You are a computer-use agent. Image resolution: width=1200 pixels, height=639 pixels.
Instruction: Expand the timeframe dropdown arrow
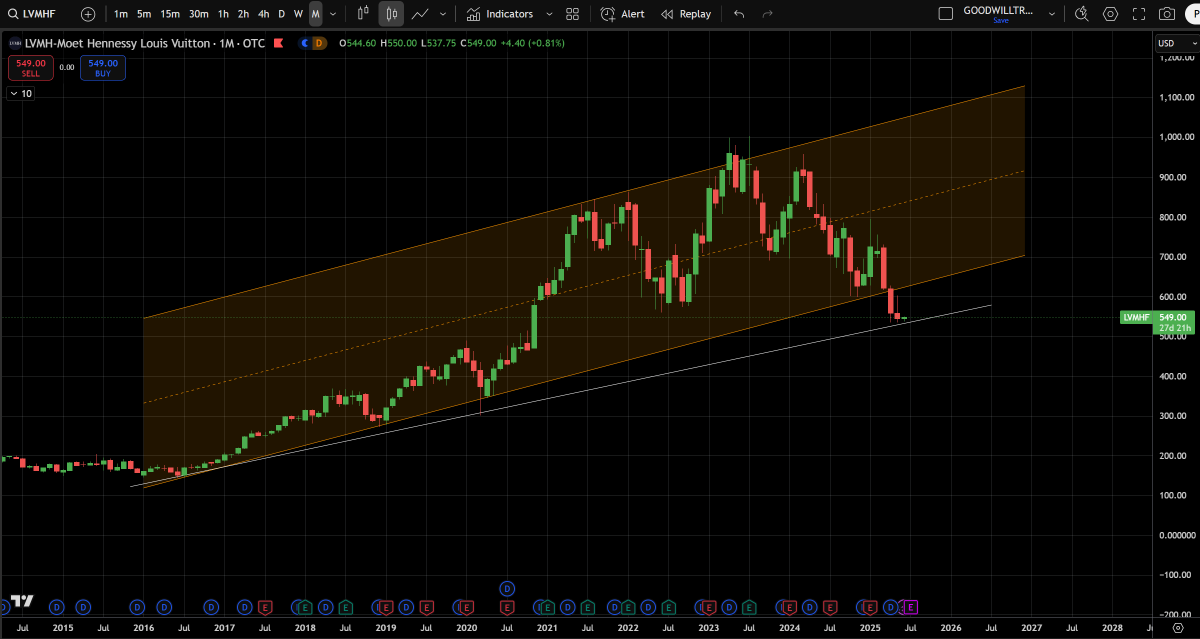pyautogui.click(x=333, y=14)
